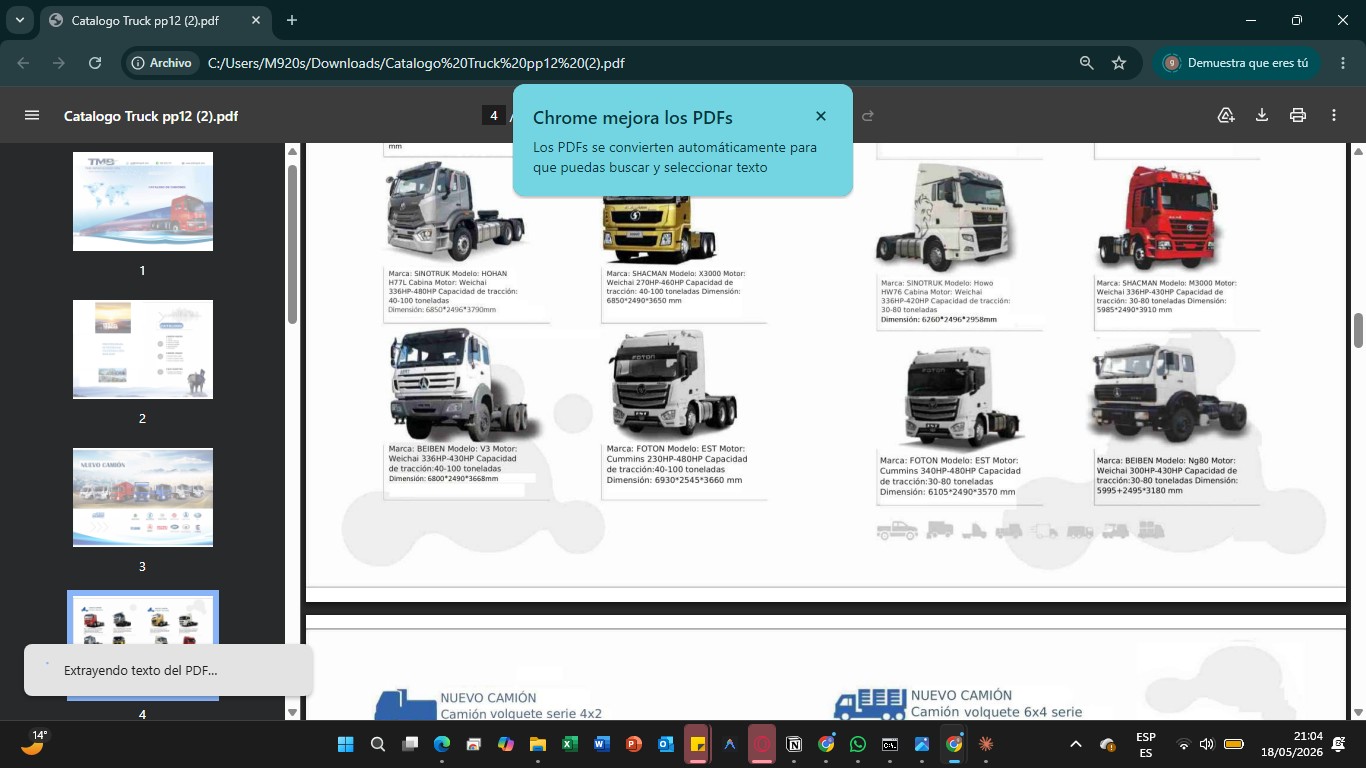Click the thumbnail sidebar scroll-up arrow
This screenshot has height=768, width=1366.
293,151
